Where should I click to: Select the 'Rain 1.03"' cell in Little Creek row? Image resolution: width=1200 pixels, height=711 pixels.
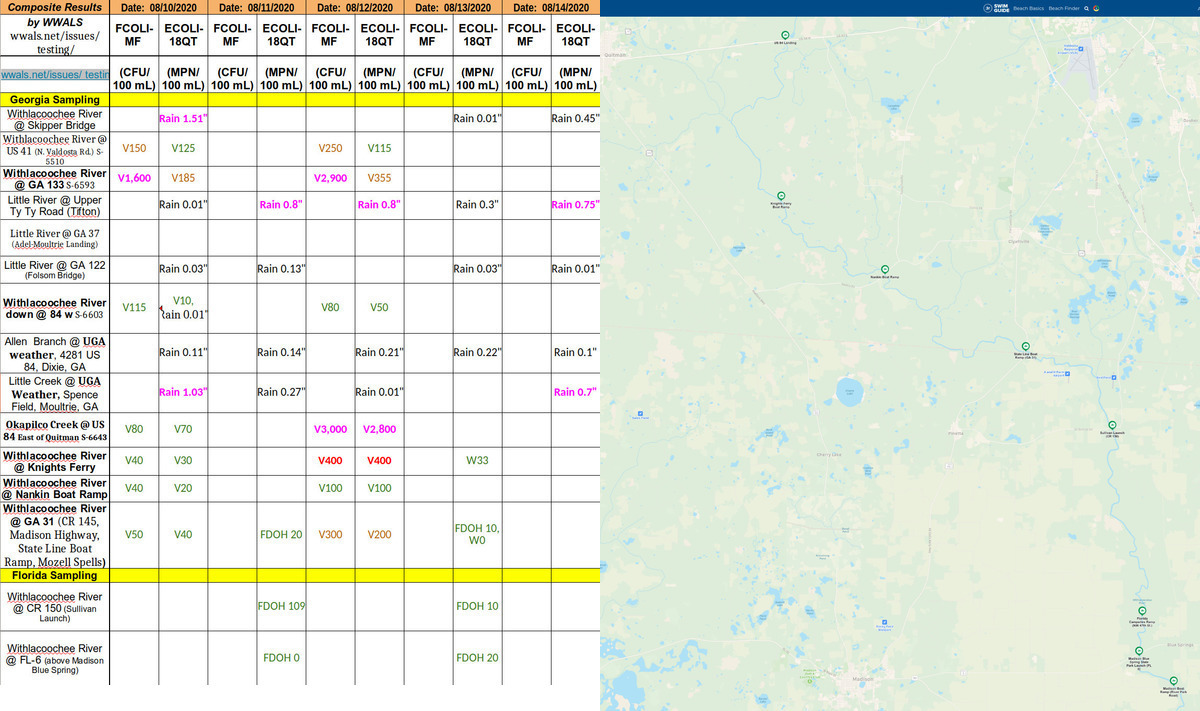tap(183, 392)
